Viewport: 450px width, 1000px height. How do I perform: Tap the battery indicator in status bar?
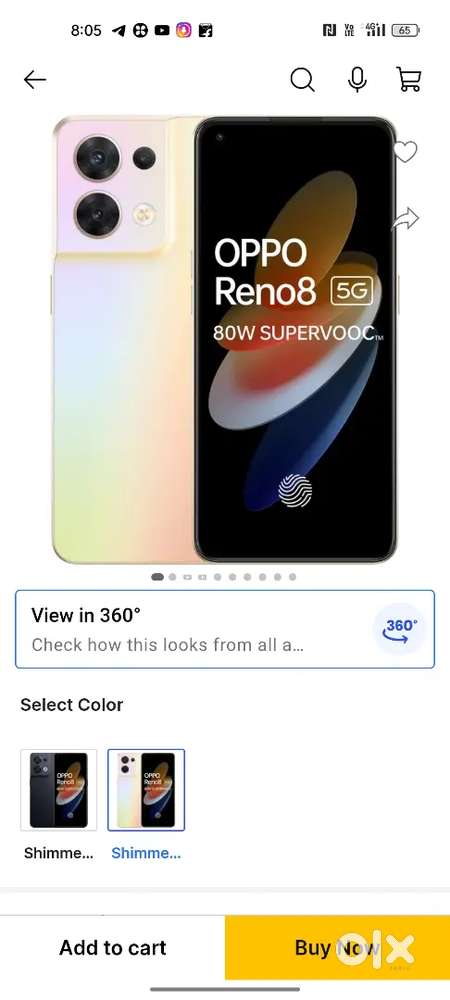[x=405, y=30]
